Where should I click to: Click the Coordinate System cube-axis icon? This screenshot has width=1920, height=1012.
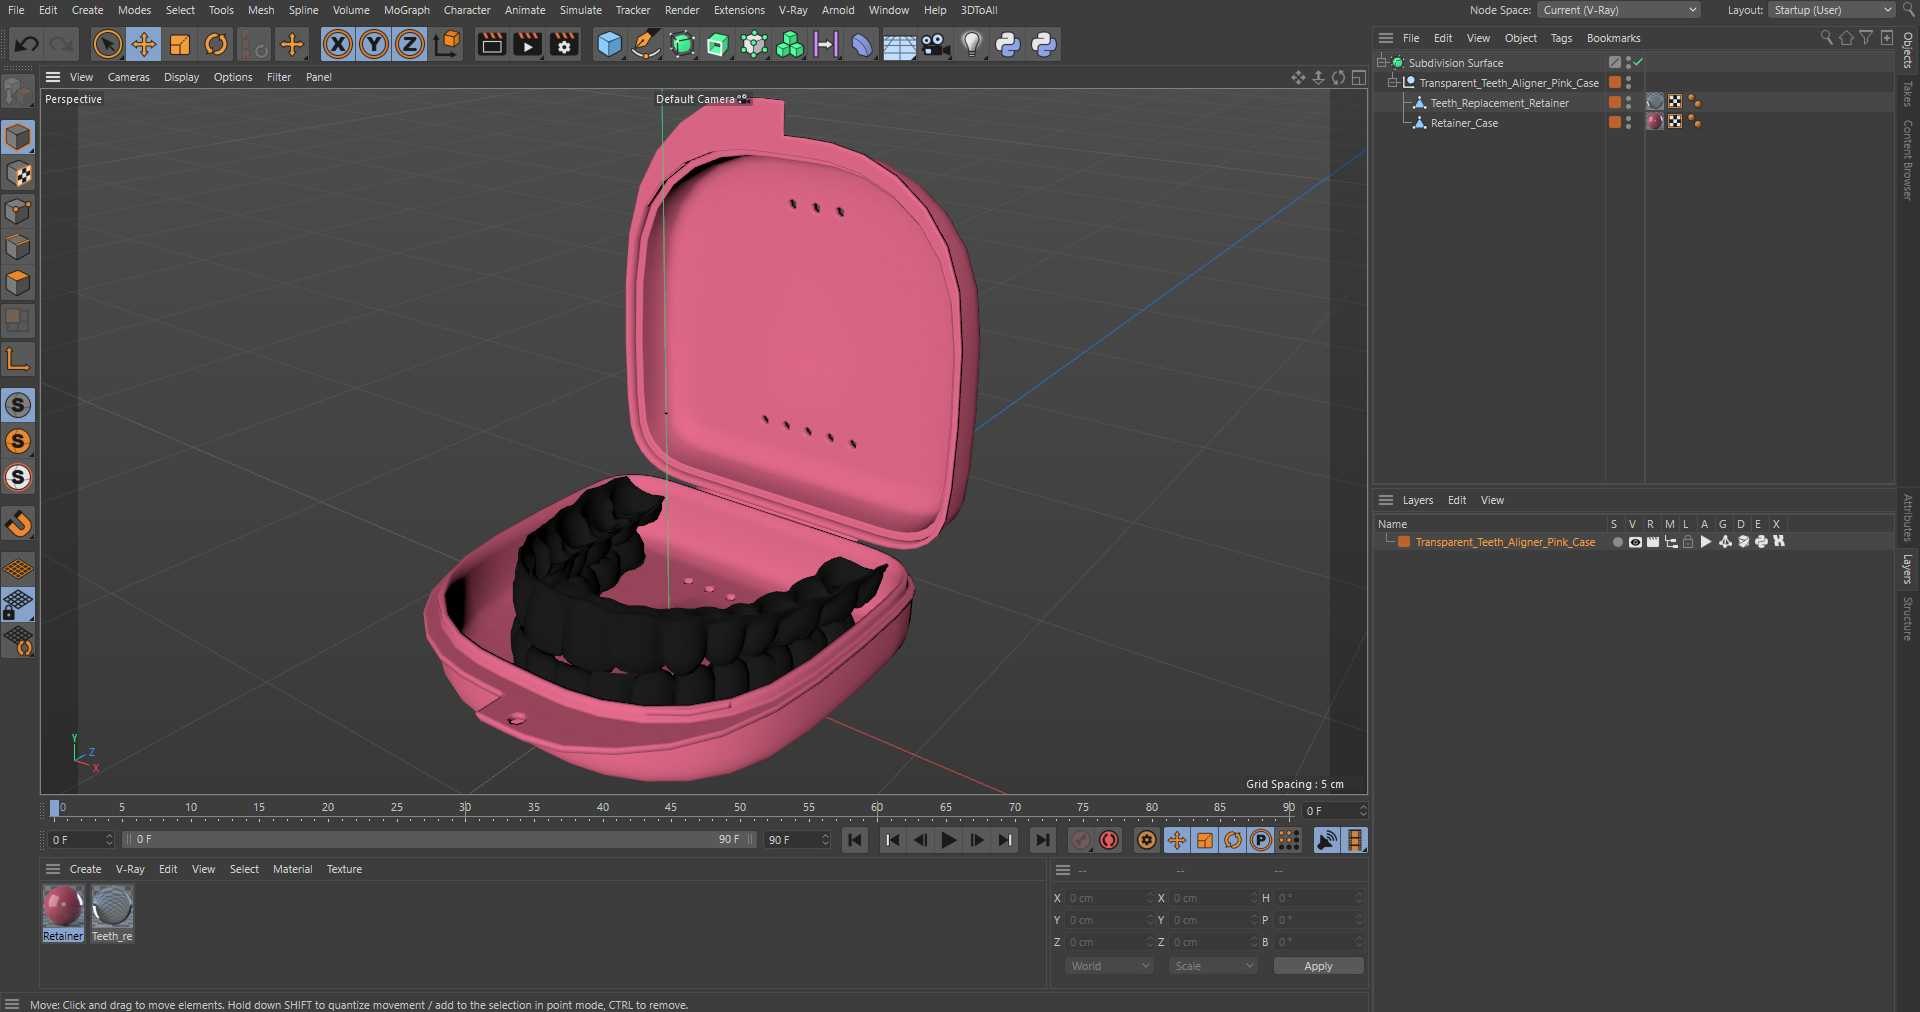click(447, 44)
